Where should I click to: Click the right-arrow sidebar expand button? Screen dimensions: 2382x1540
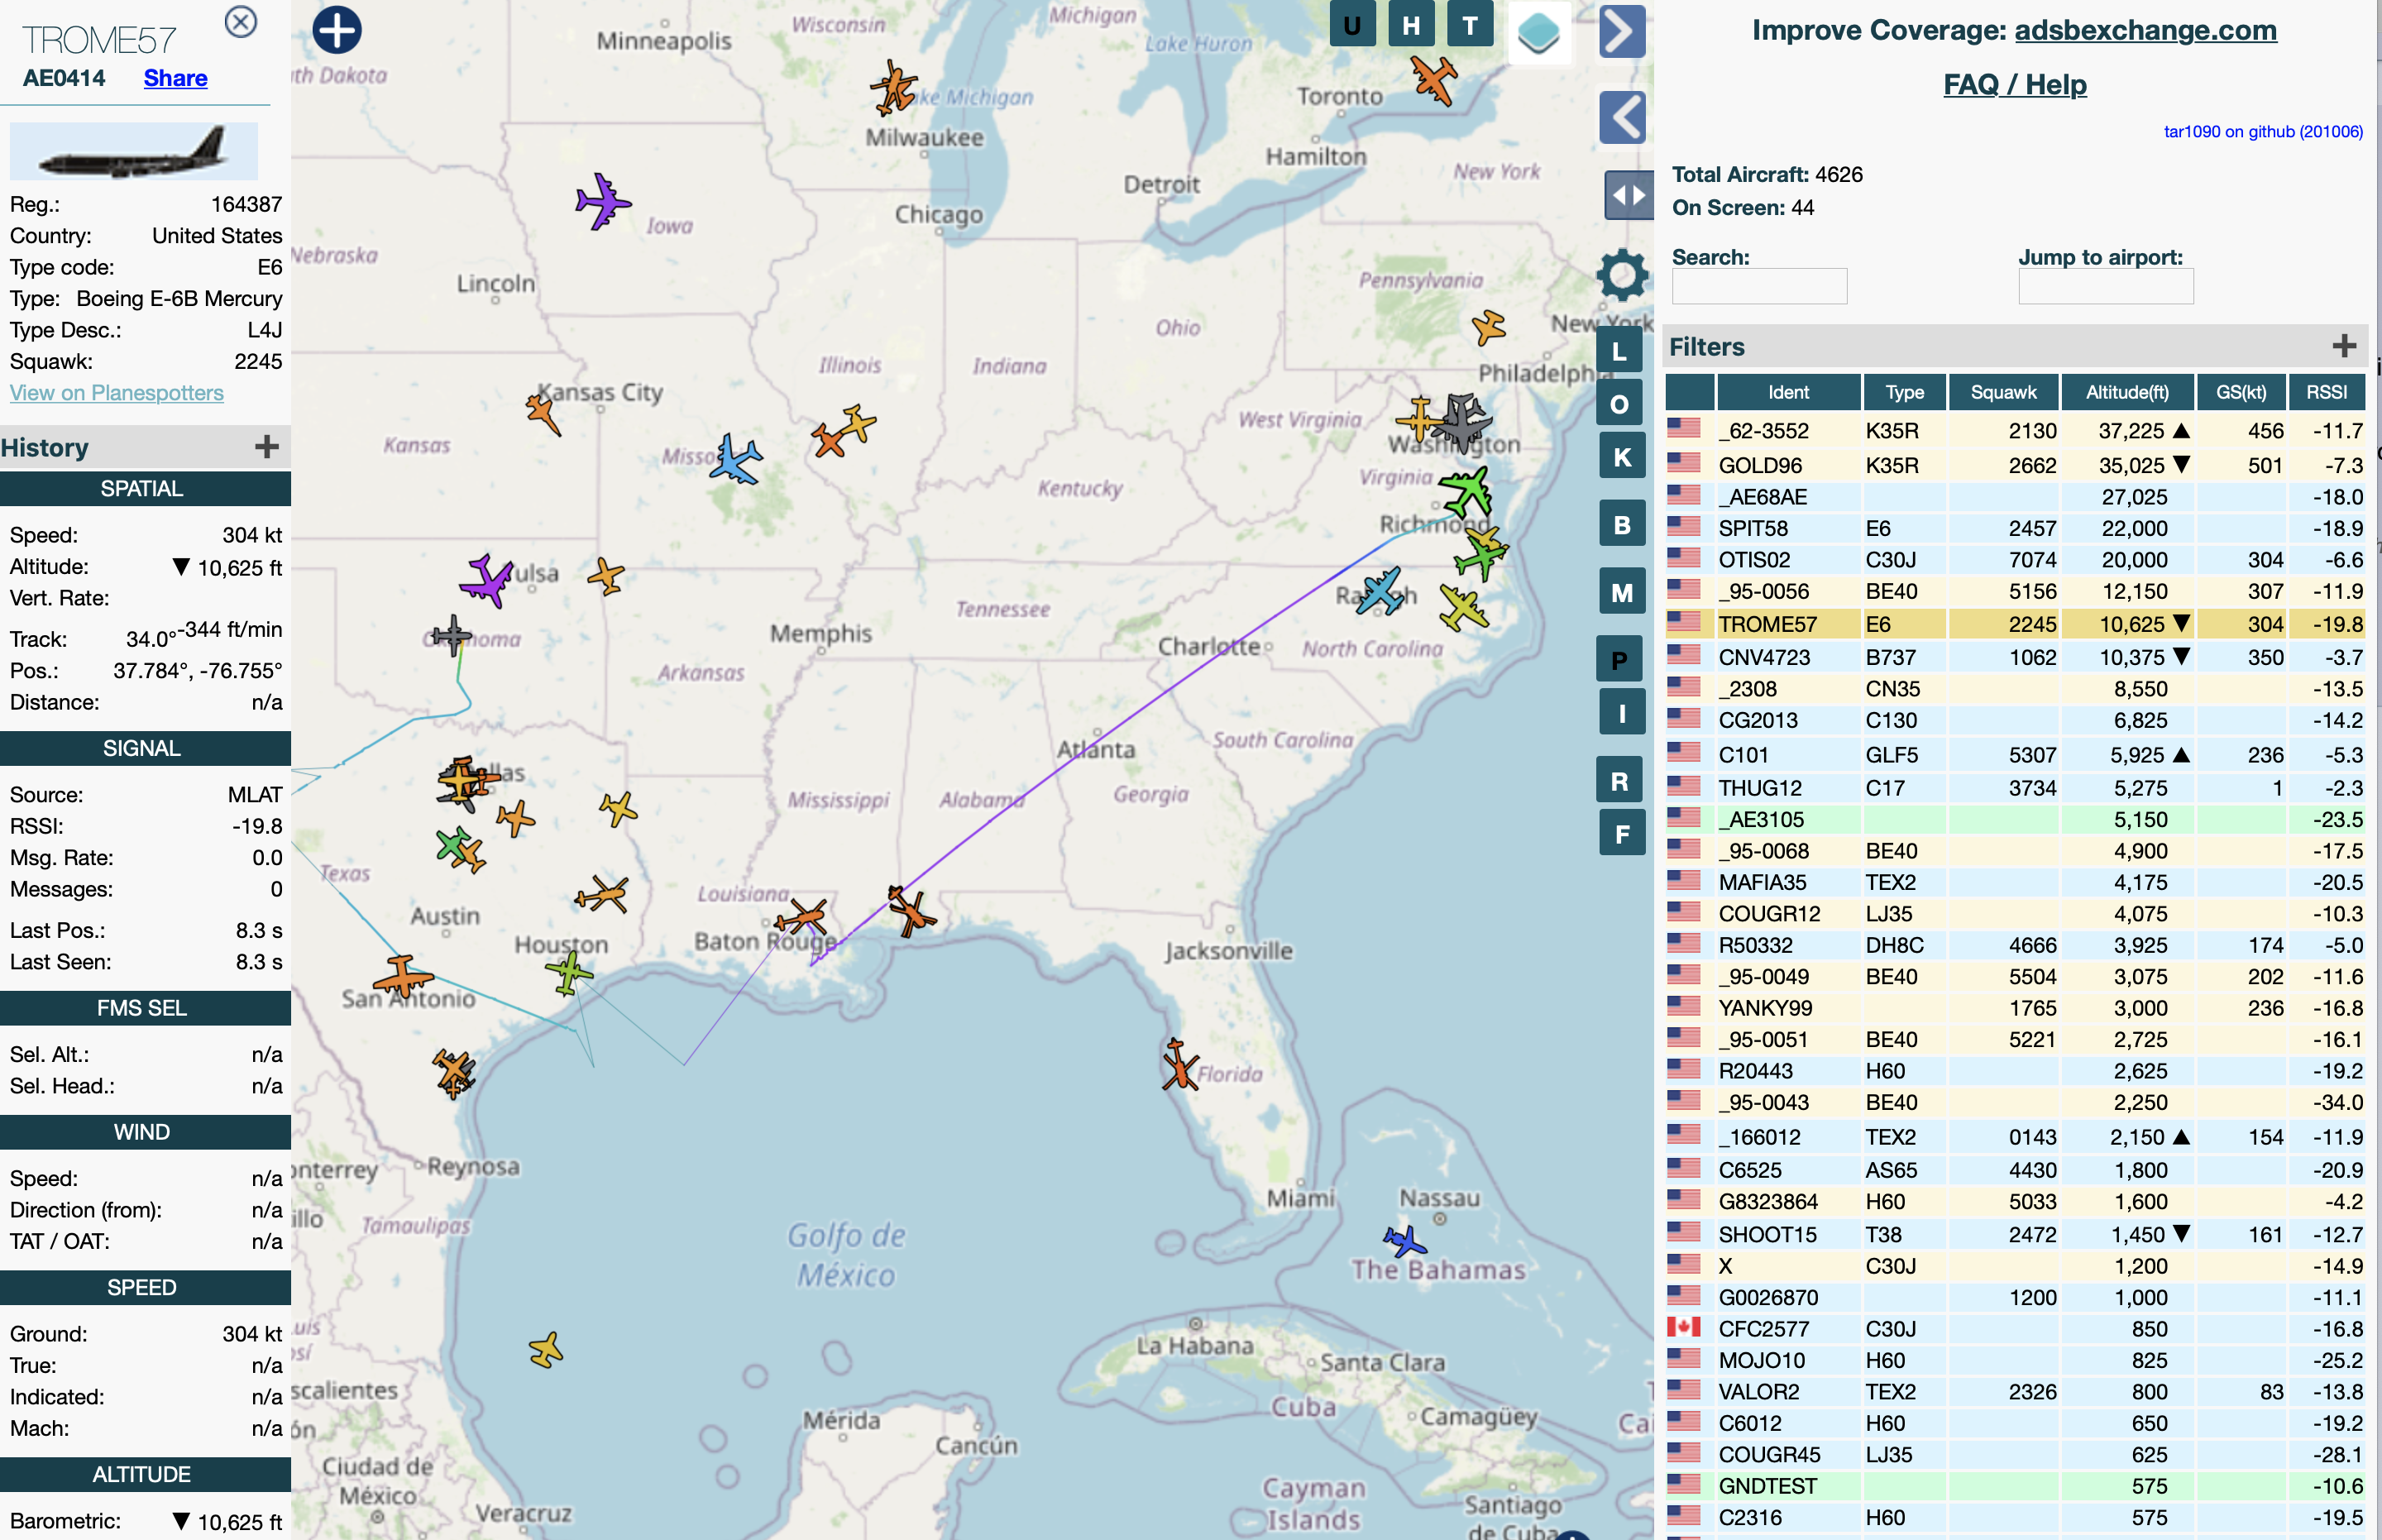[1621, 32]
